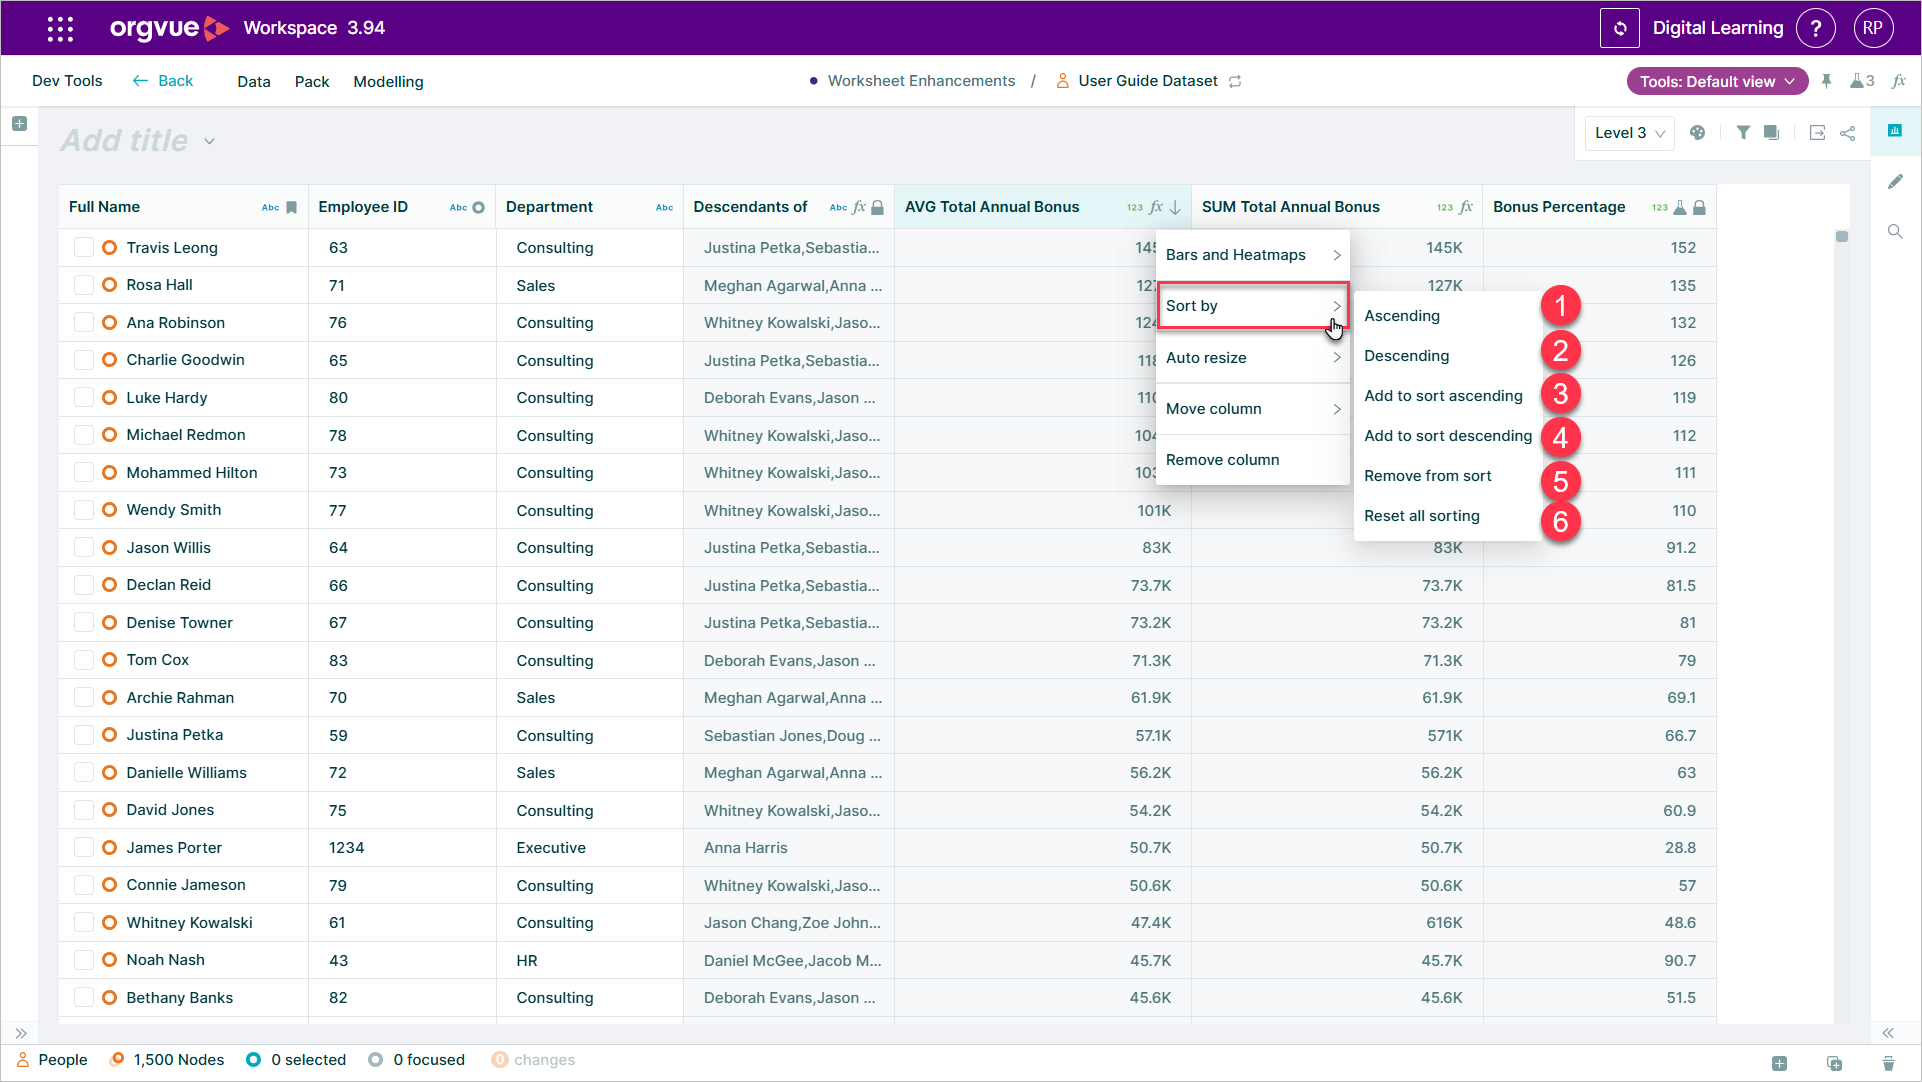The width and height of the screenshot is (1922, 1082).
Task: Open the flask experiments icon showing 3
Action: [x=1862, y=82]
